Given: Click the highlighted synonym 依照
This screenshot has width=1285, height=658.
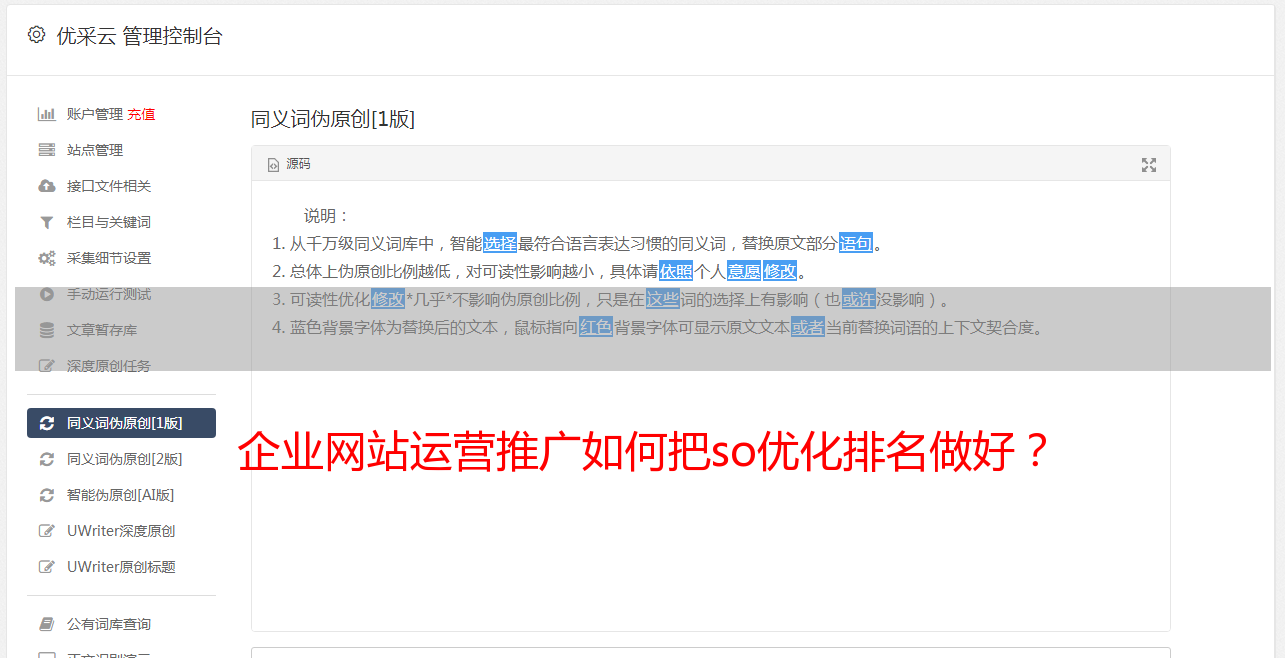Looking at the screenshot, I should click(676, 271).
